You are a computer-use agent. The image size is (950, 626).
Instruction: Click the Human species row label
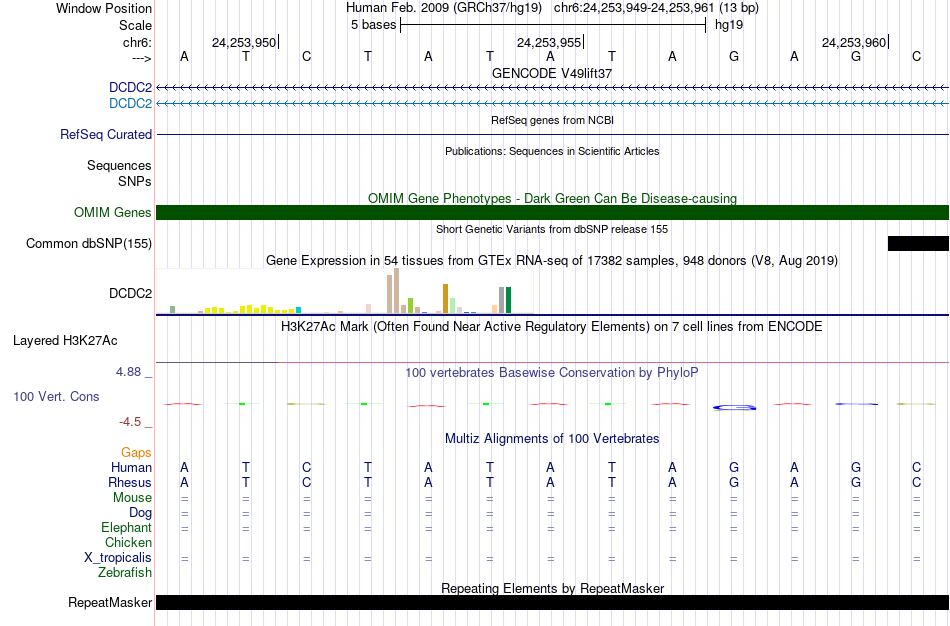point(131,467)
